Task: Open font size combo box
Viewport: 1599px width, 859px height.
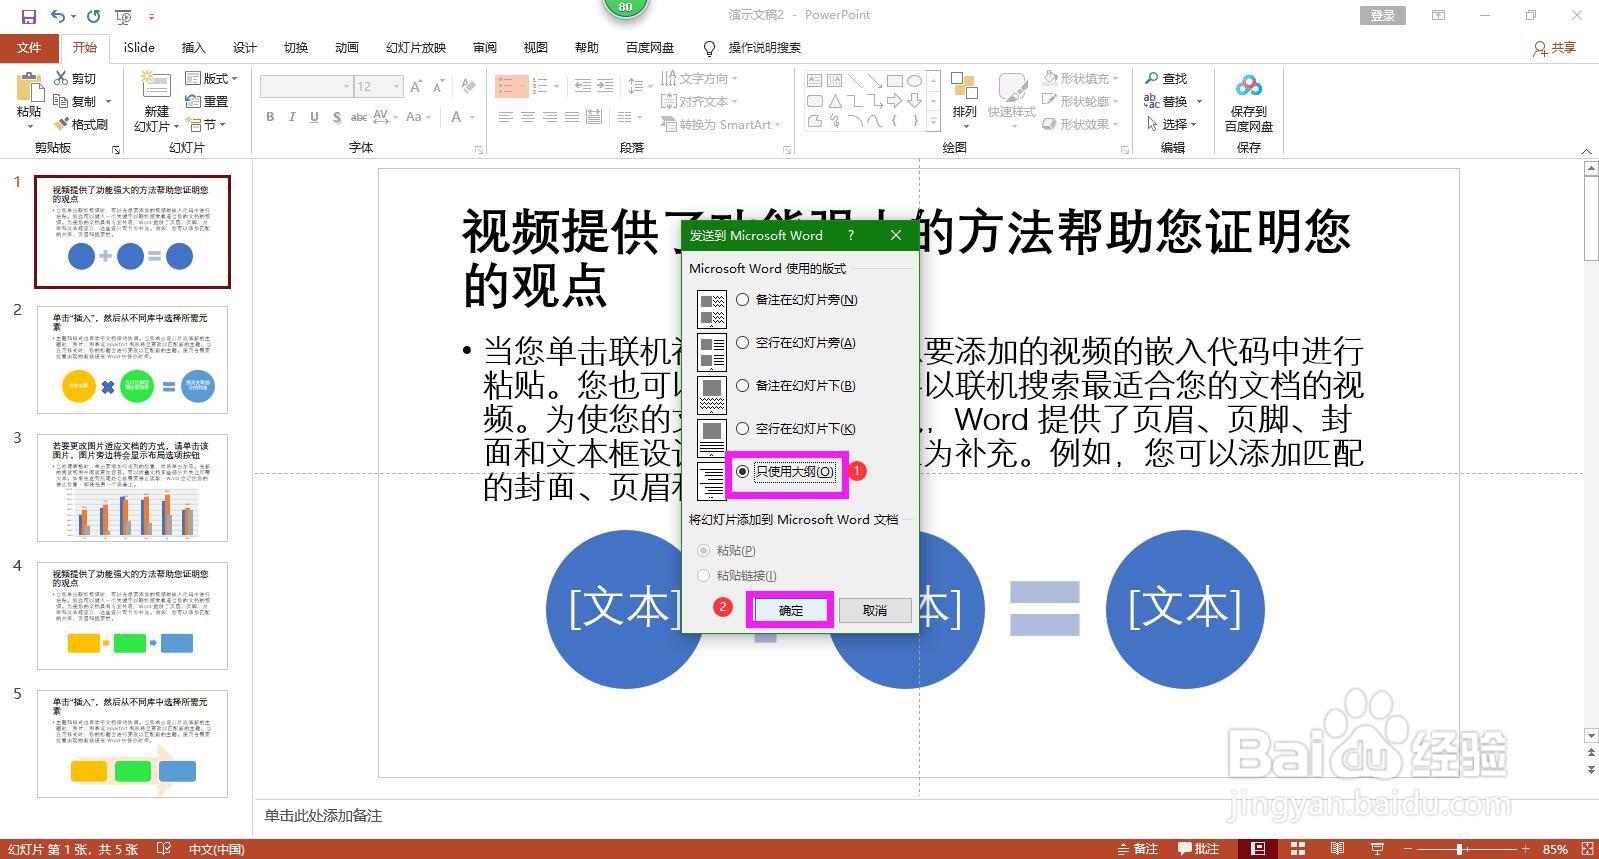Action: [x=380, y=87]
